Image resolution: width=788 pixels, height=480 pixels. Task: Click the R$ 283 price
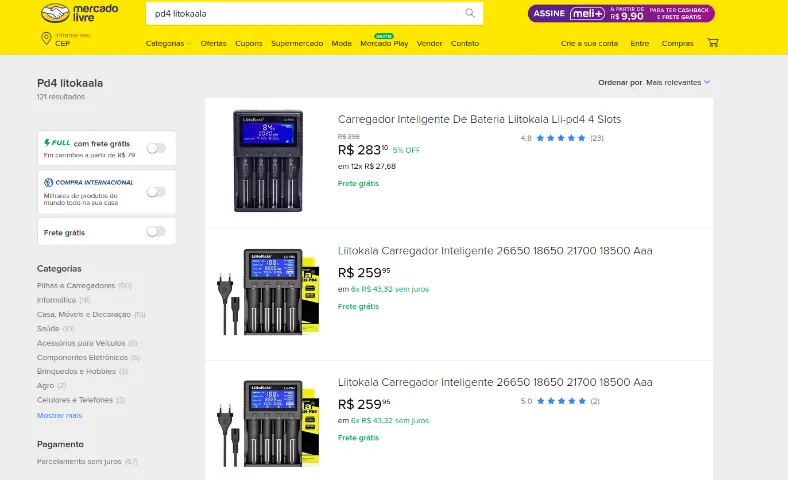(363, 150)
